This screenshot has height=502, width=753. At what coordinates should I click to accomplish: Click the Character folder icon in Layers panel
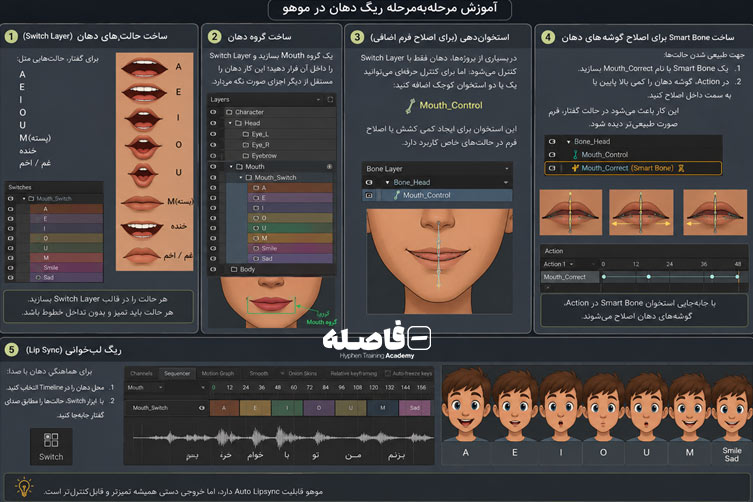[x=229, y=112]
